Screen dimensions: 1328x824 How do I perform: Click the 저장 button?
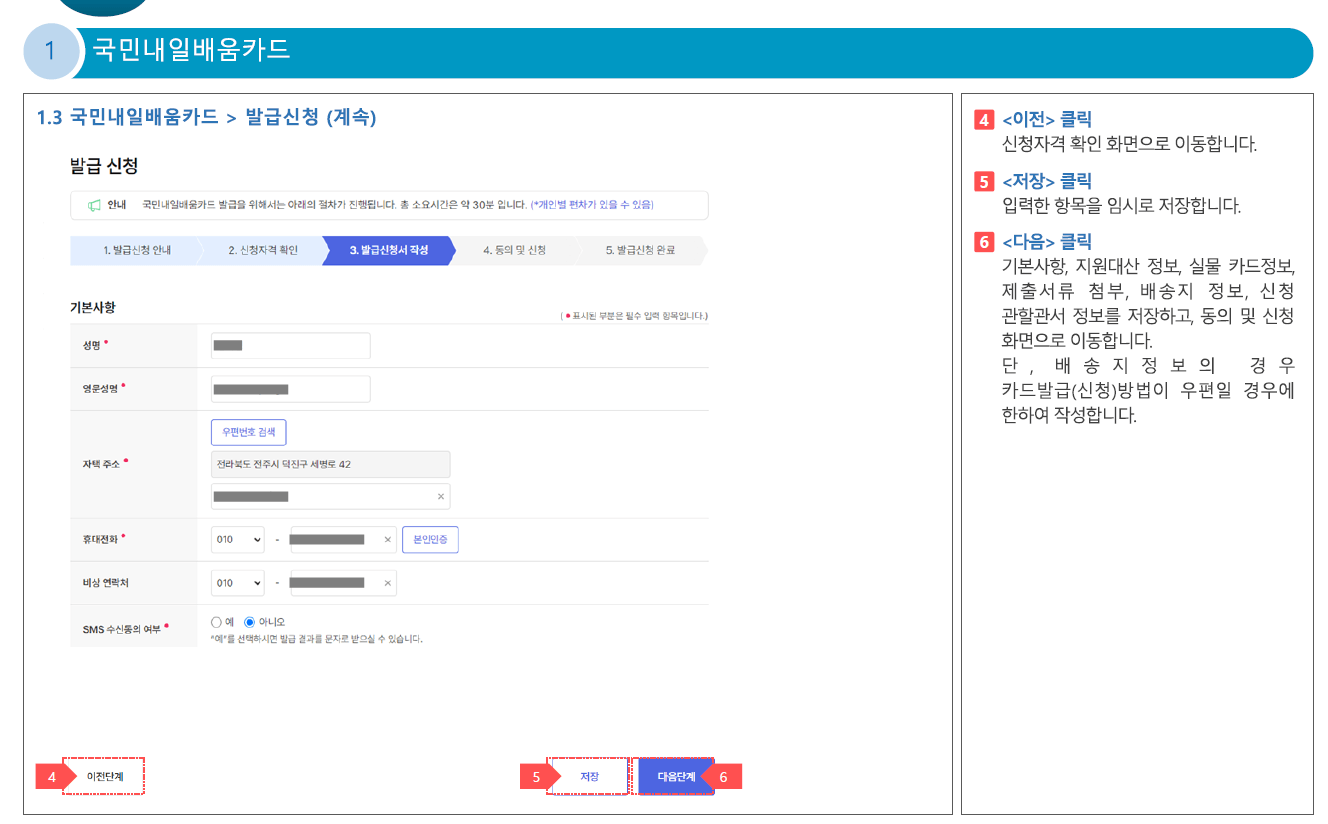589,776
